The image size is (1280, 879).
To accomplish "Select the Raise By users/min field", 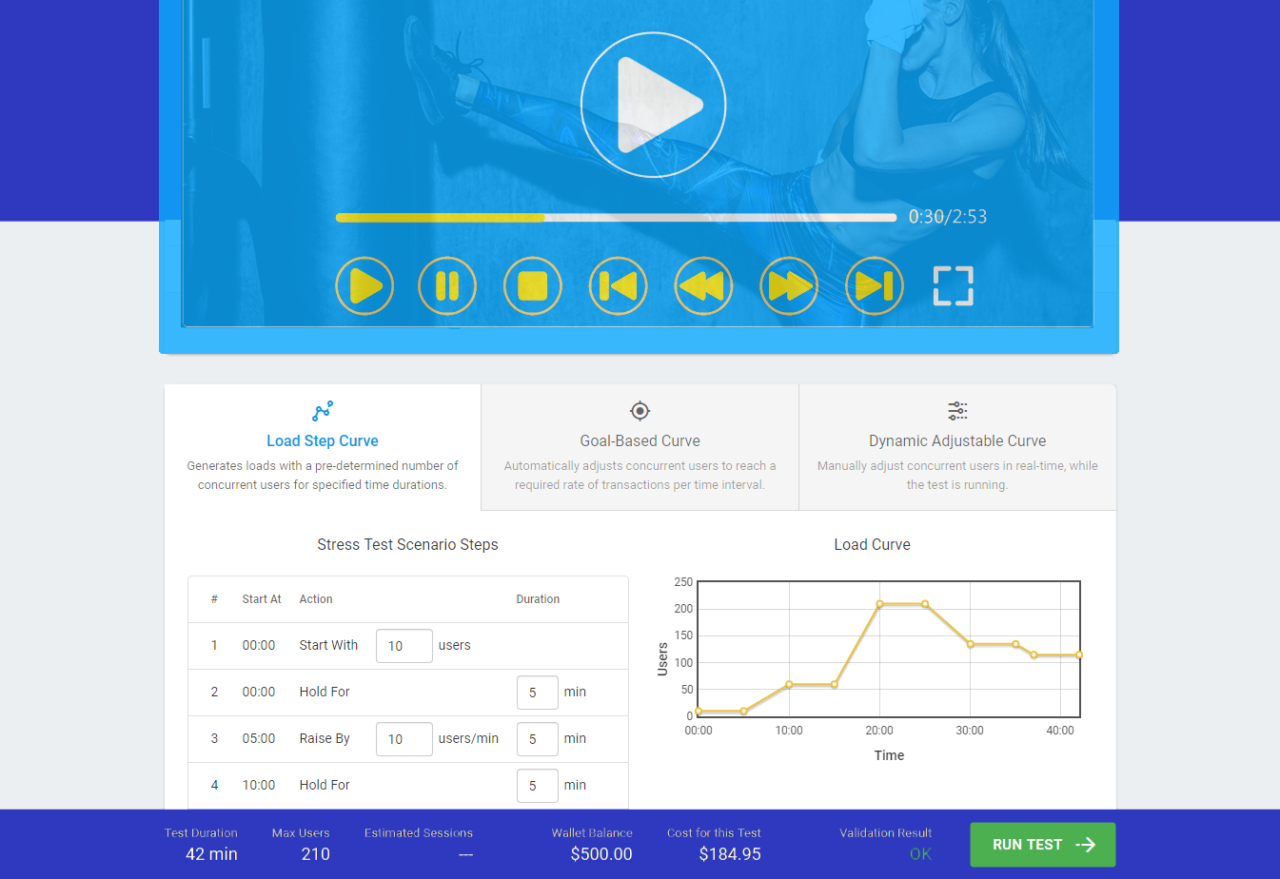I will click(404, 739).
